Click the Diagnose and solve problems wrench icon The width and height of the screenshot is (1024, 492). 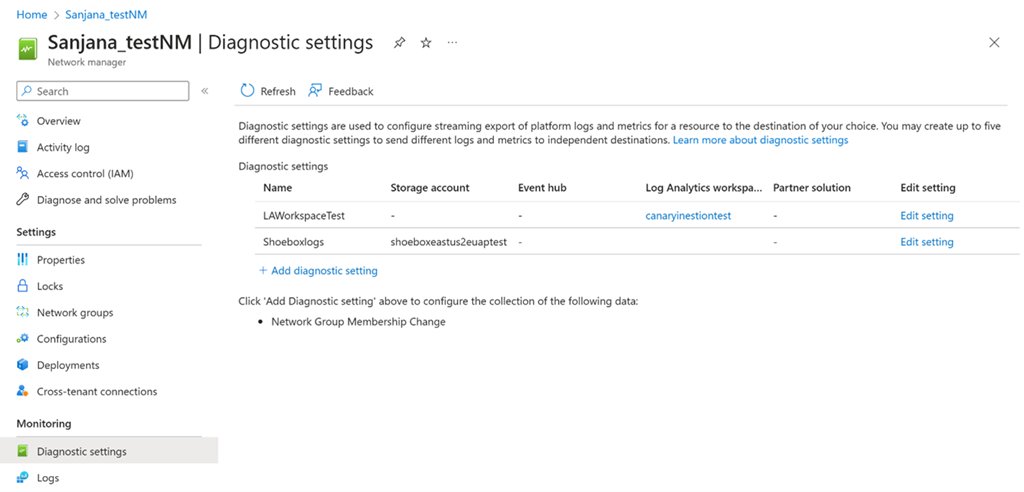[23, 200]
